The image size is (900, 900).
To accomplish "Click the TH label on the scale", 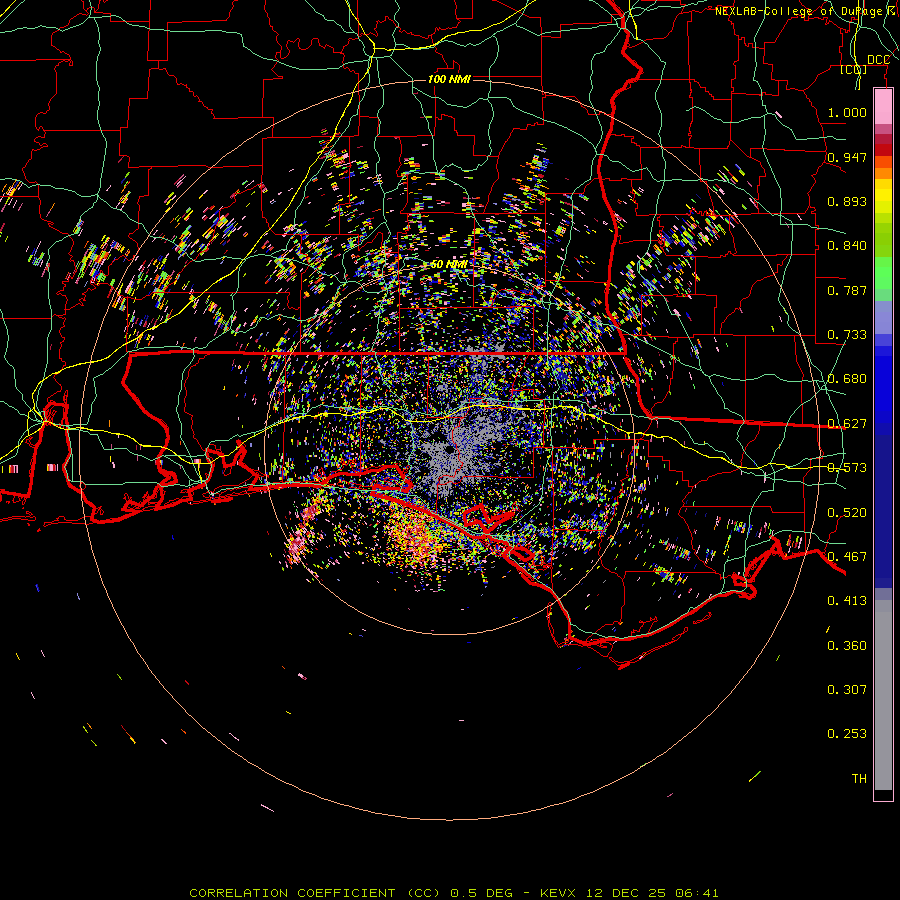I will [859, 779].
